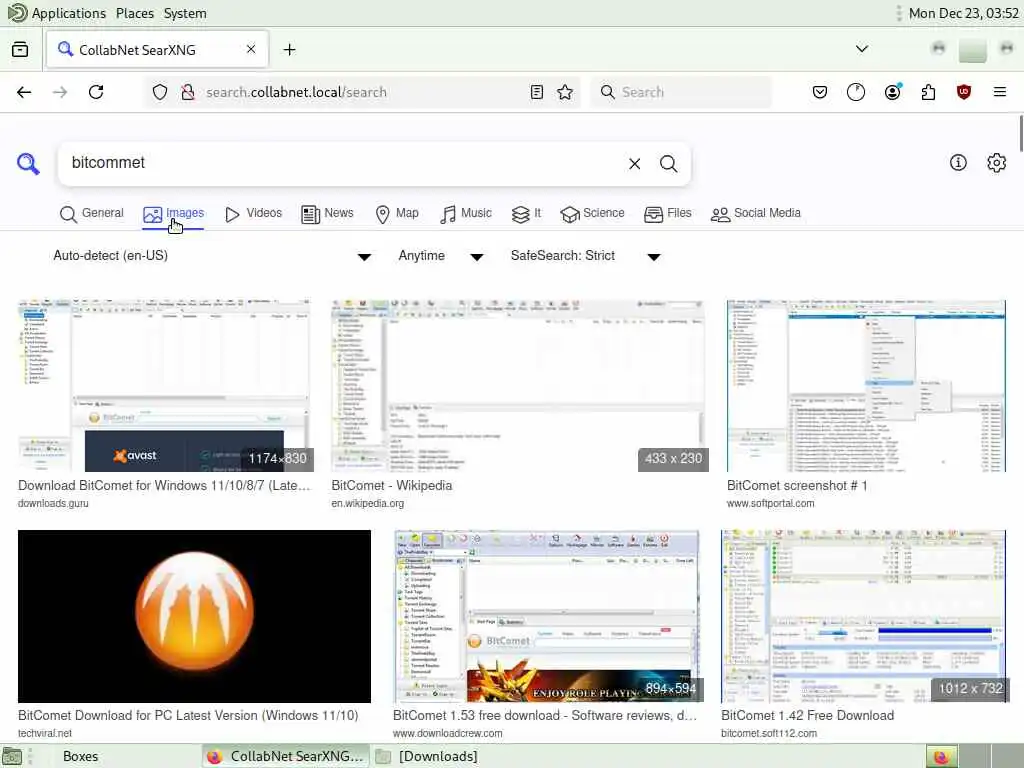Open the Download BitComet for Windows thumbnail
The image size is (1024, 768).
click(x=167, y=386)
